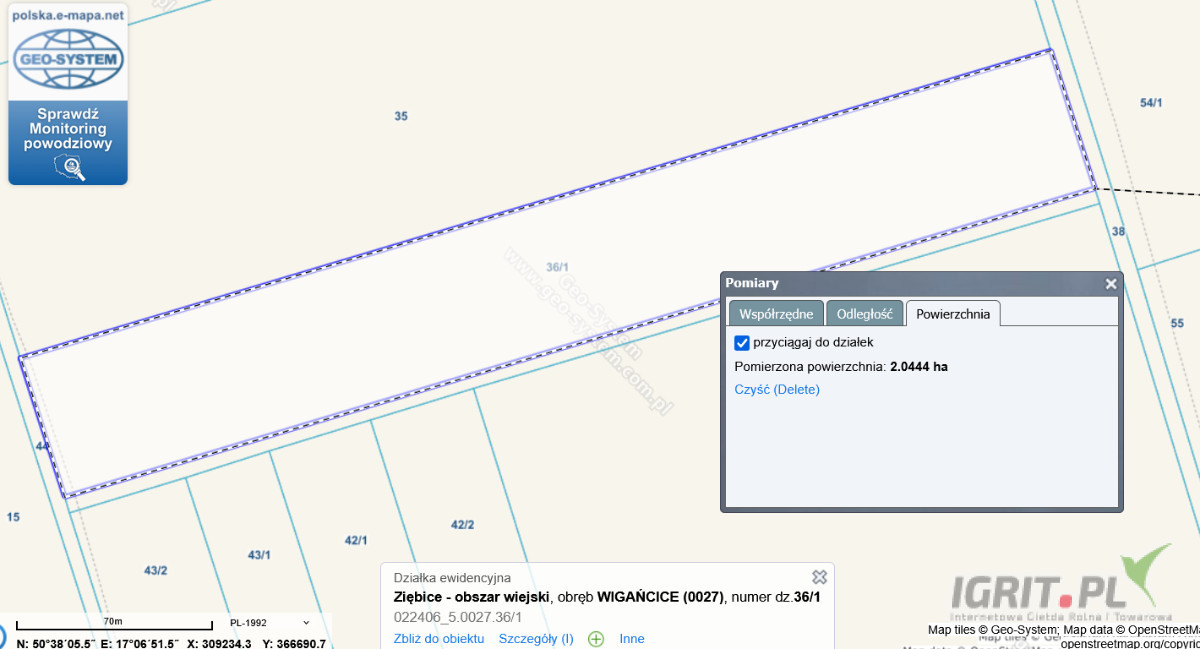Close the Działka ewidencyjna info popup
The width and height of the screenshot is (1200, 649).
819,577
